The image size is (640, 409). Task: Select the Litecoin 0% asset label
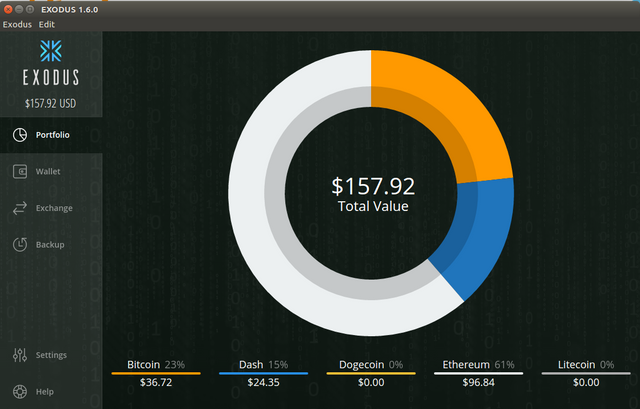click(586, 365)
